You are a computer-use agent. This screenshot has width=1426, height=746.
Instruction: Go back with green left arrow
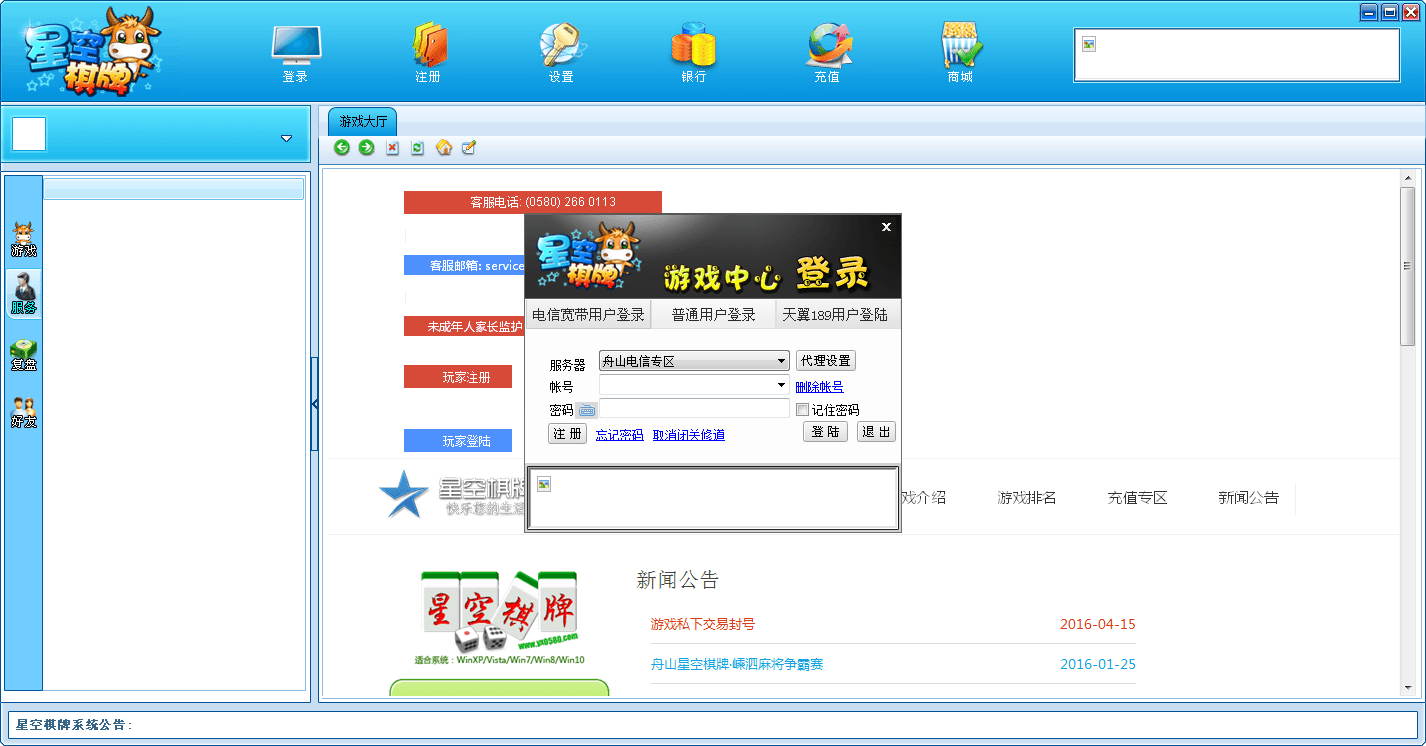(342, 148)
